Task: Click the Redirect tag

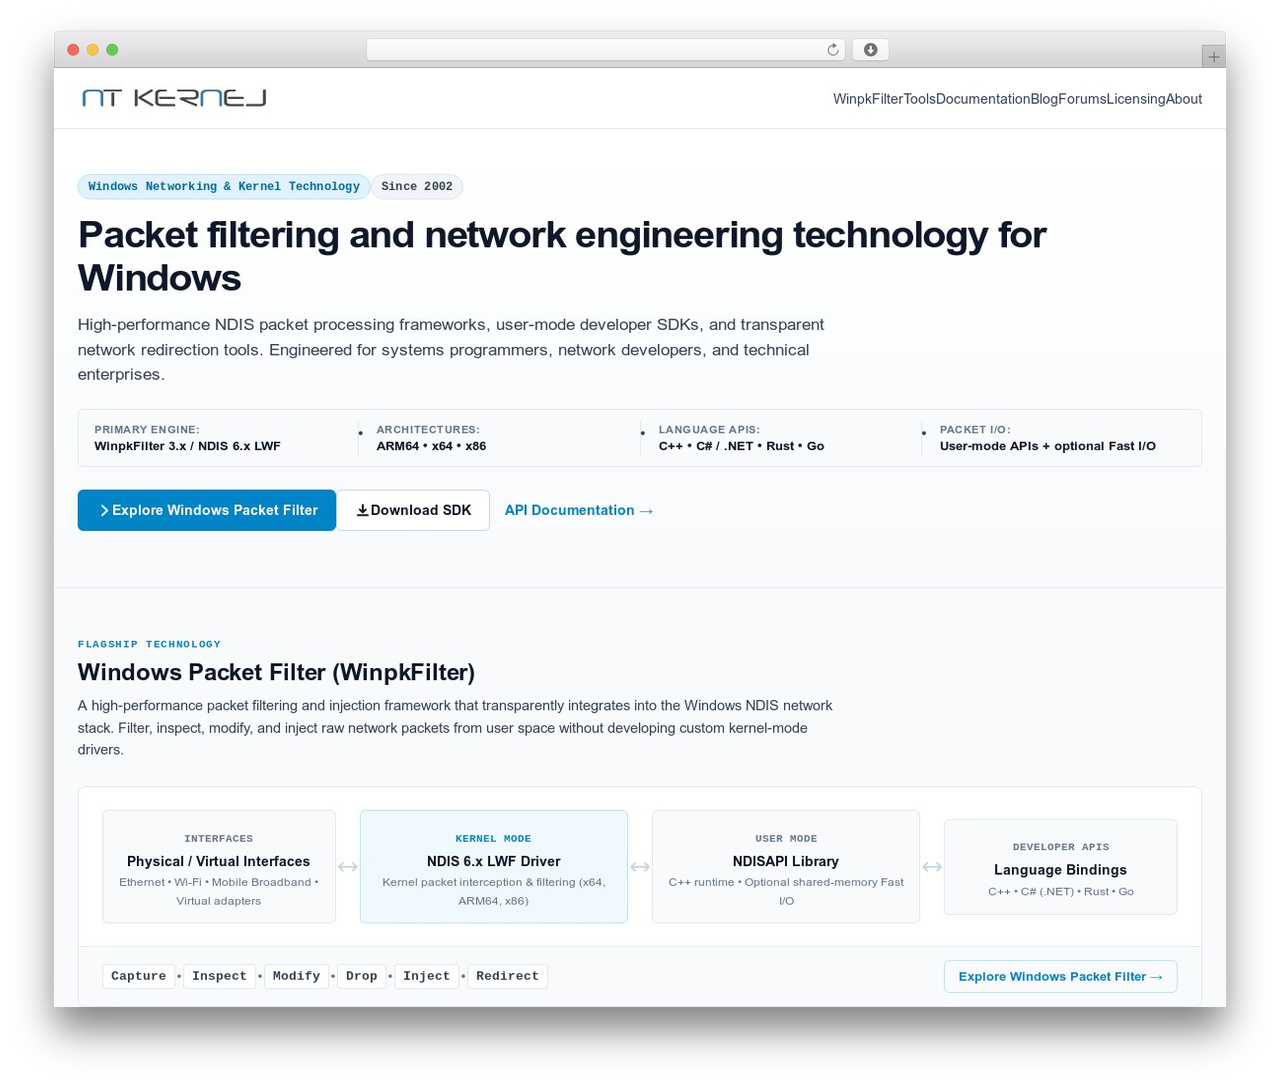Action: 507,976
